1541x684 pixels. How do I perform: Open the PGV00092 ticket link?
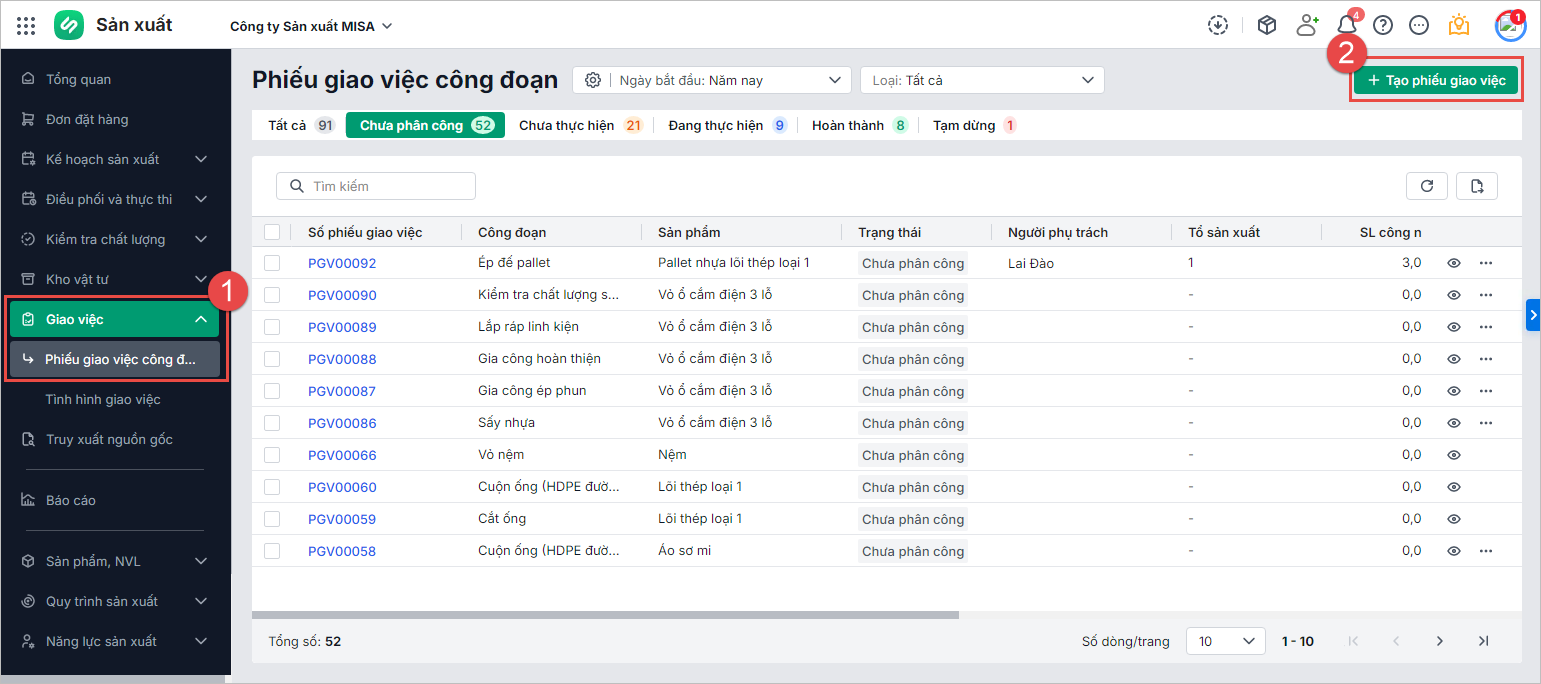click(x=342, y=263)
